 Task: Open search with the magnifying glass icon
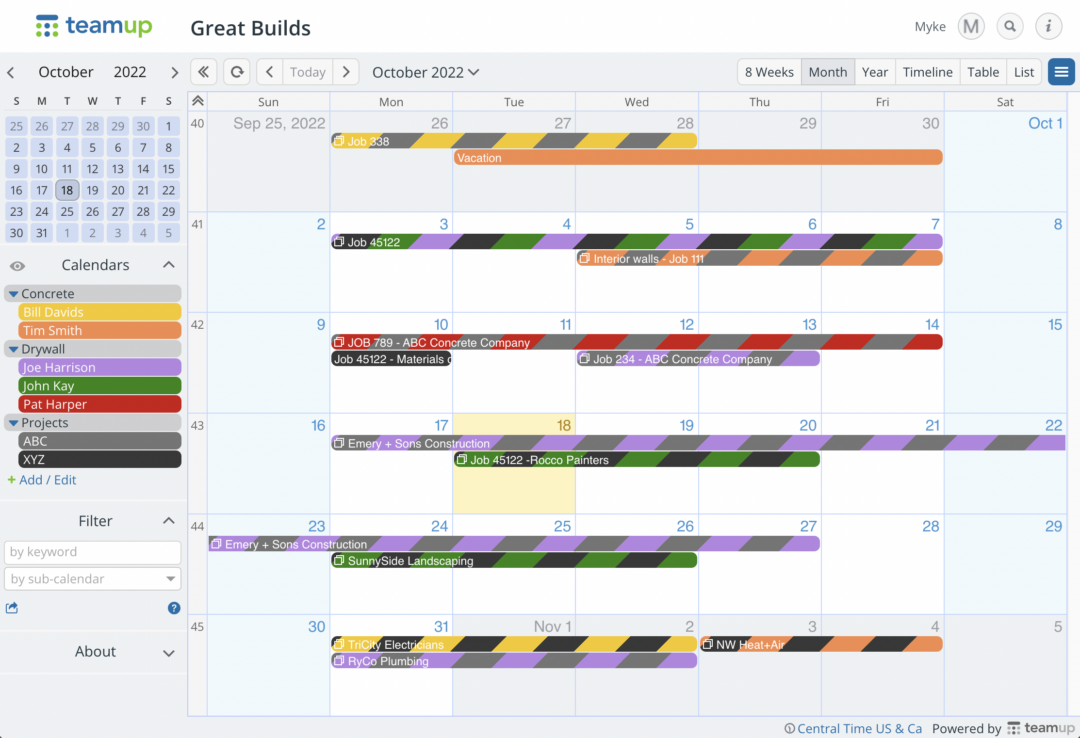coord(1010,26)
